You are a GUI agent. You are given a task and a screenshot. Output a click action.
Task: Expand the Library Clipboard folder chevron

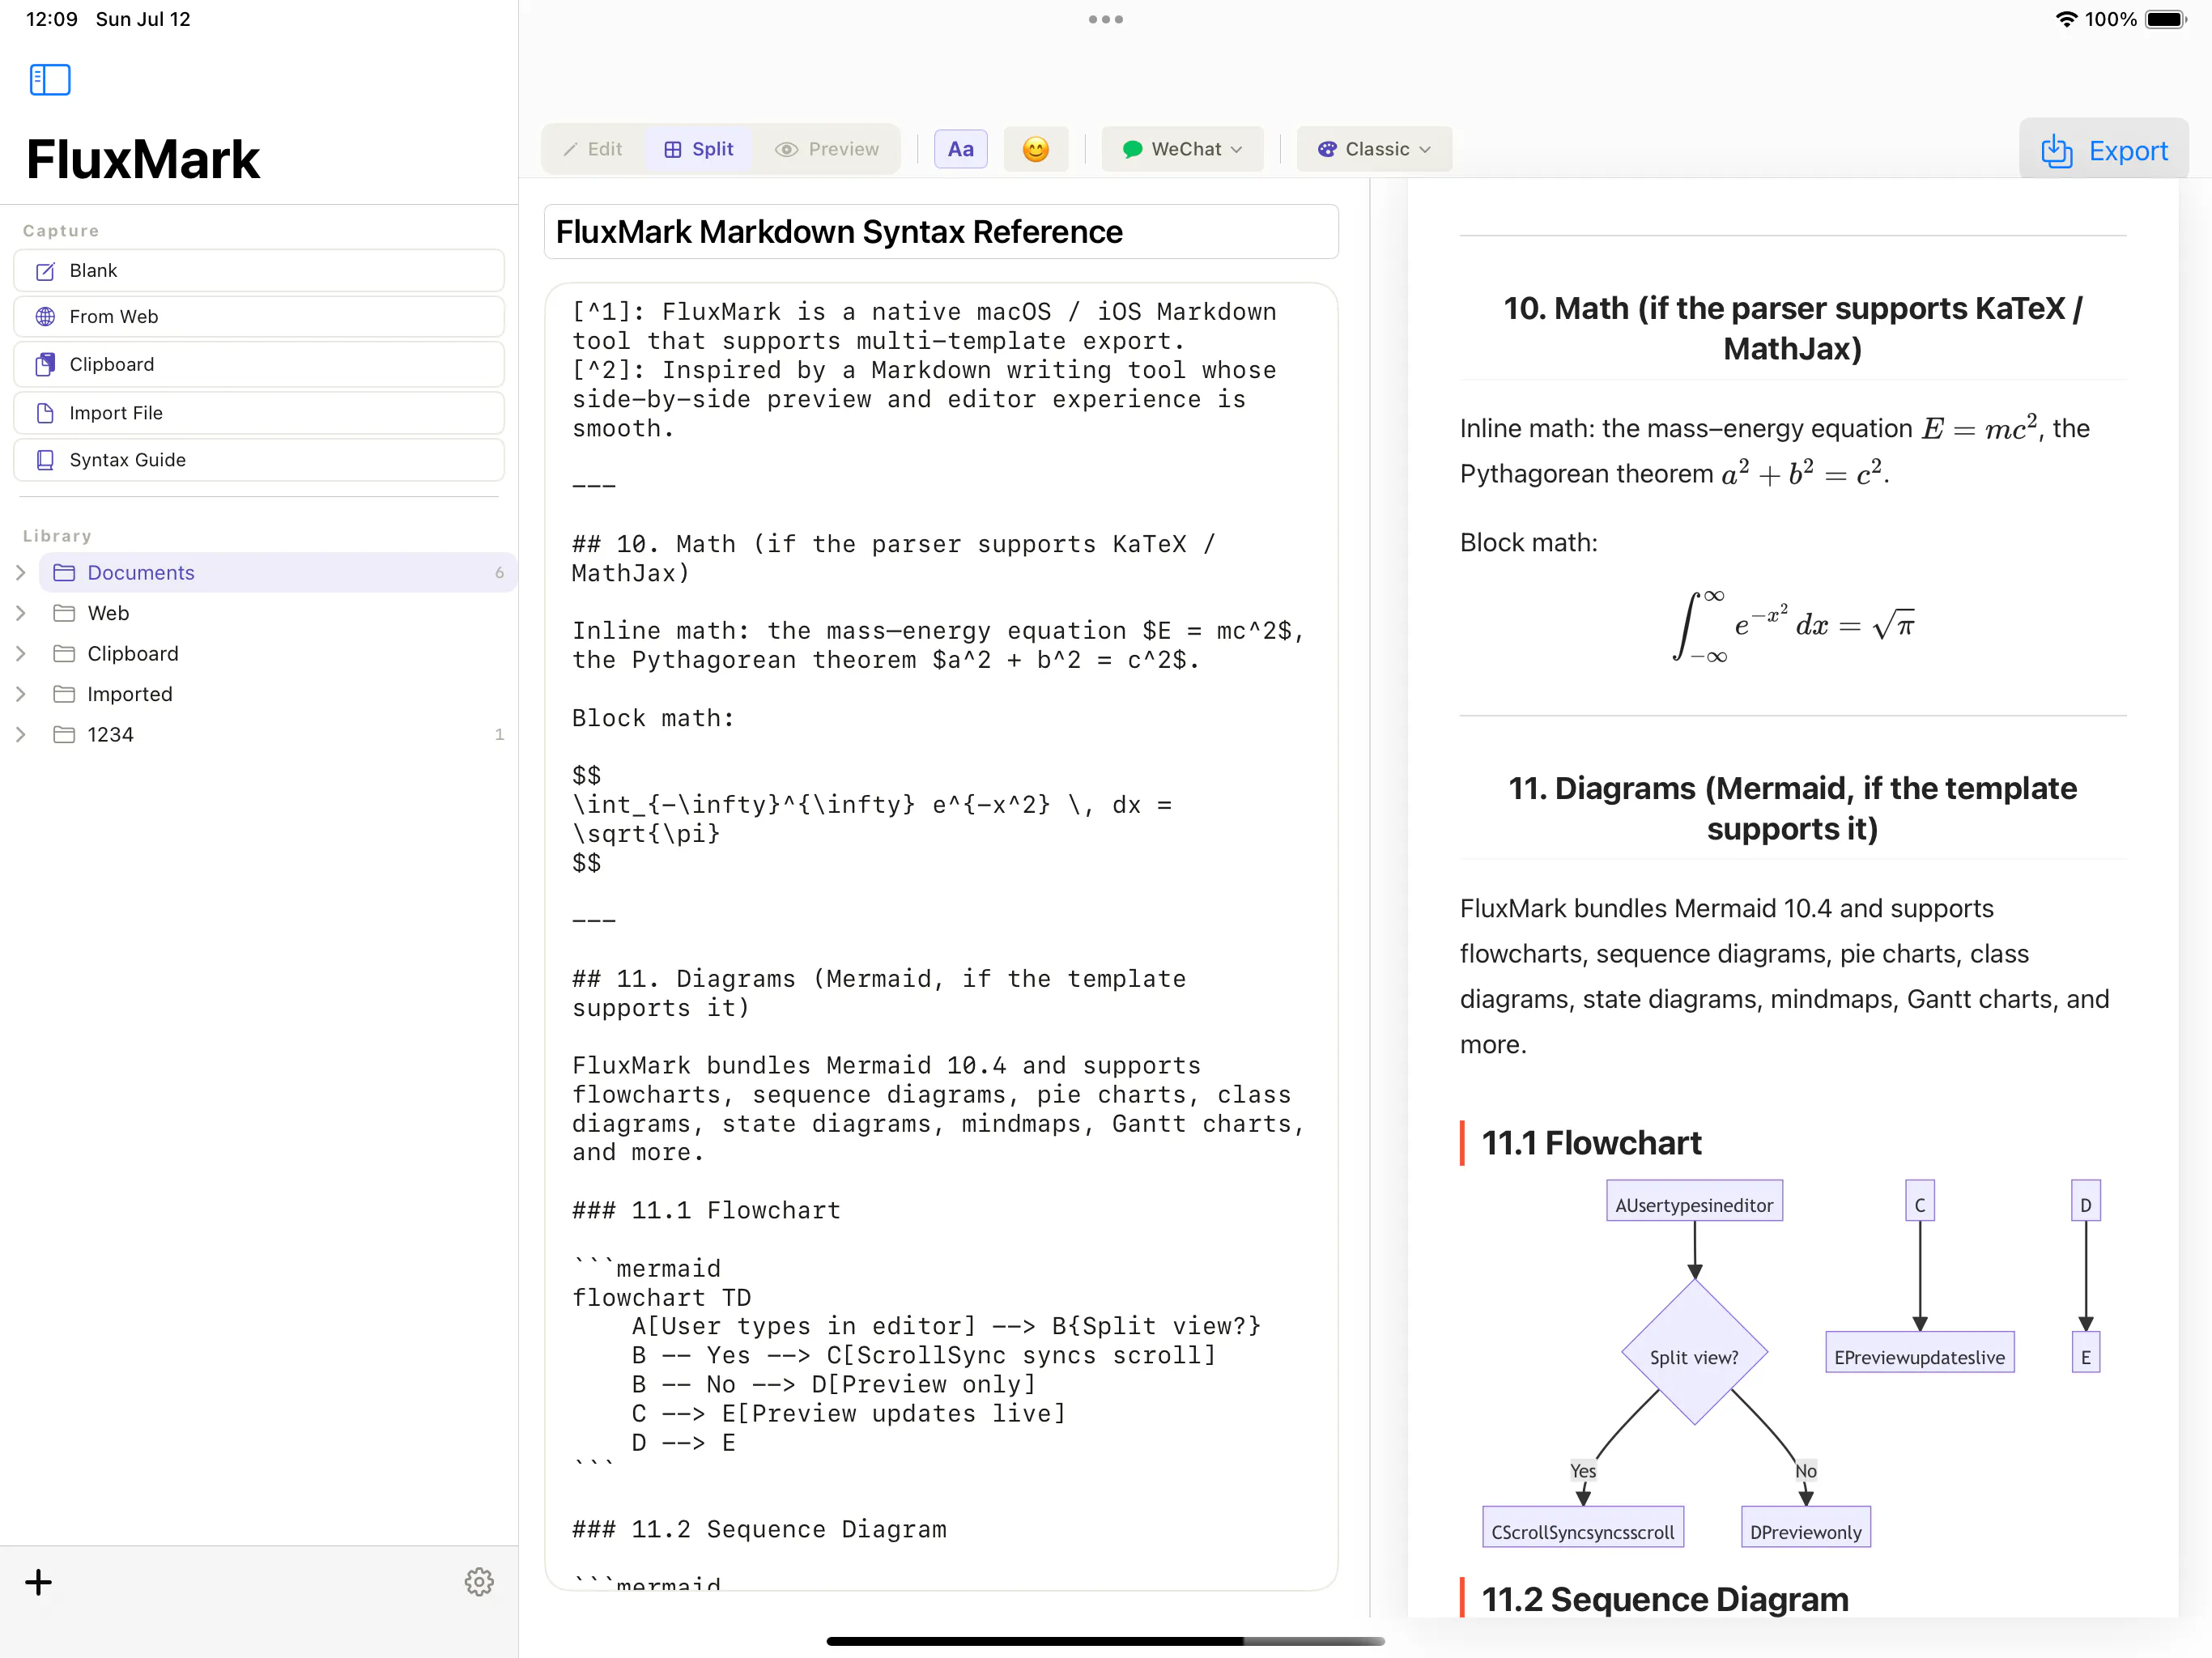(21, 654)
